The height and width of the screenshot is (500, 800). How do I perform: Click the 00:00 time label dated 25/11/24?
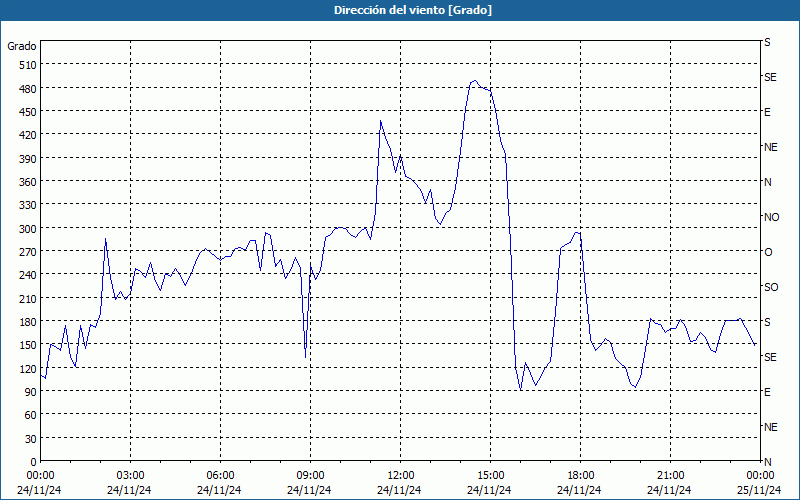click(x=760, y=476)
